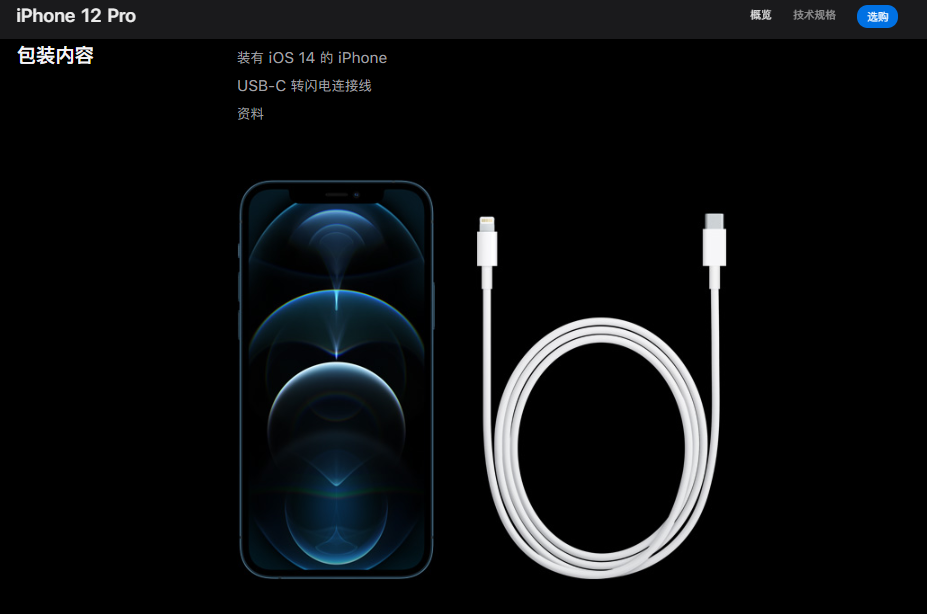Click the USB-C connector end of the cable
This screenshot has height=614, width=927.
[714, 241]
